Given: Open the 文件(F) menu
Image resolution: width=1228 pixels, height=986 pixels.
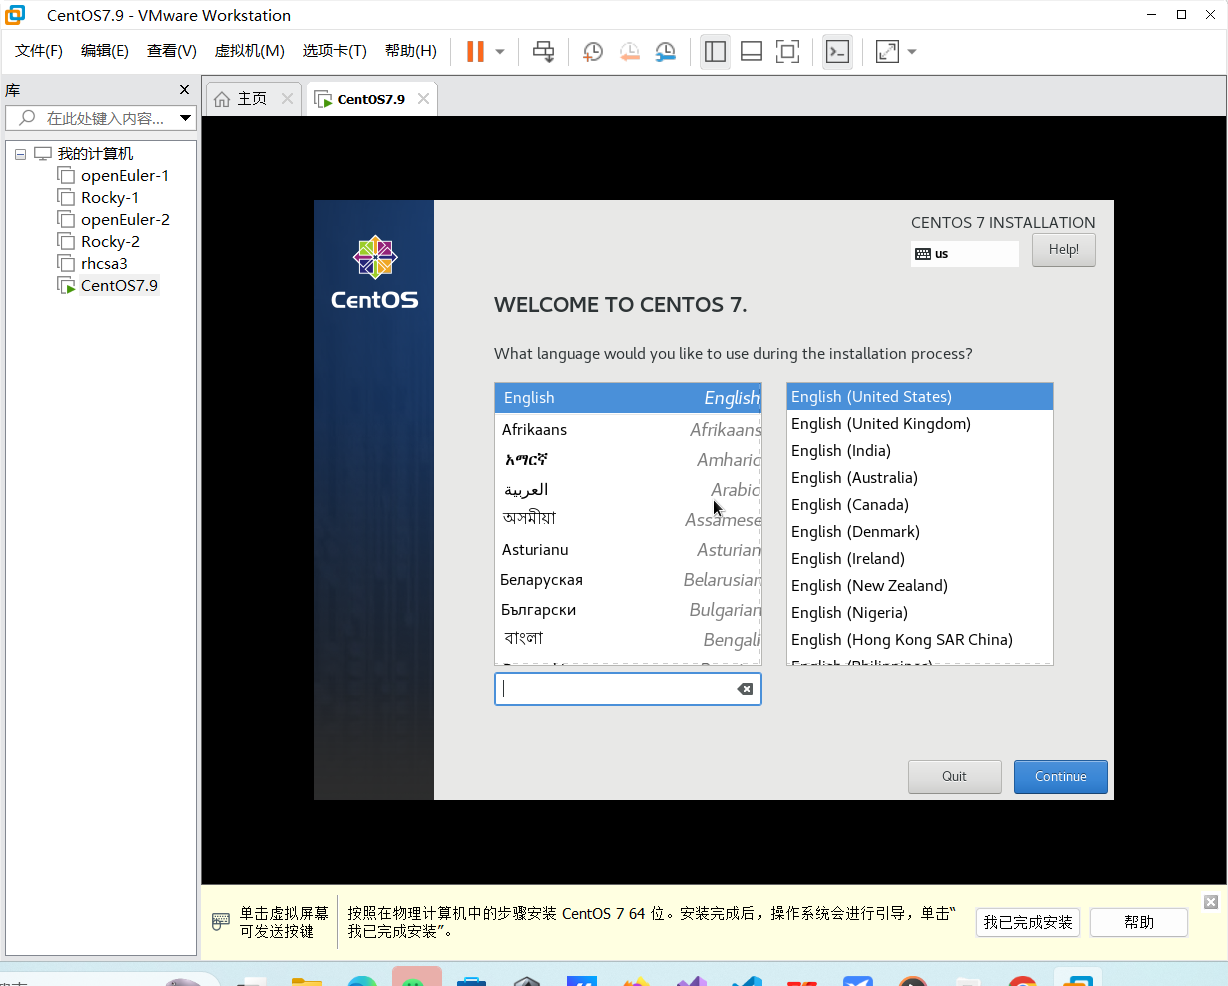Looking at the screenshot, I should coord(39,51).
